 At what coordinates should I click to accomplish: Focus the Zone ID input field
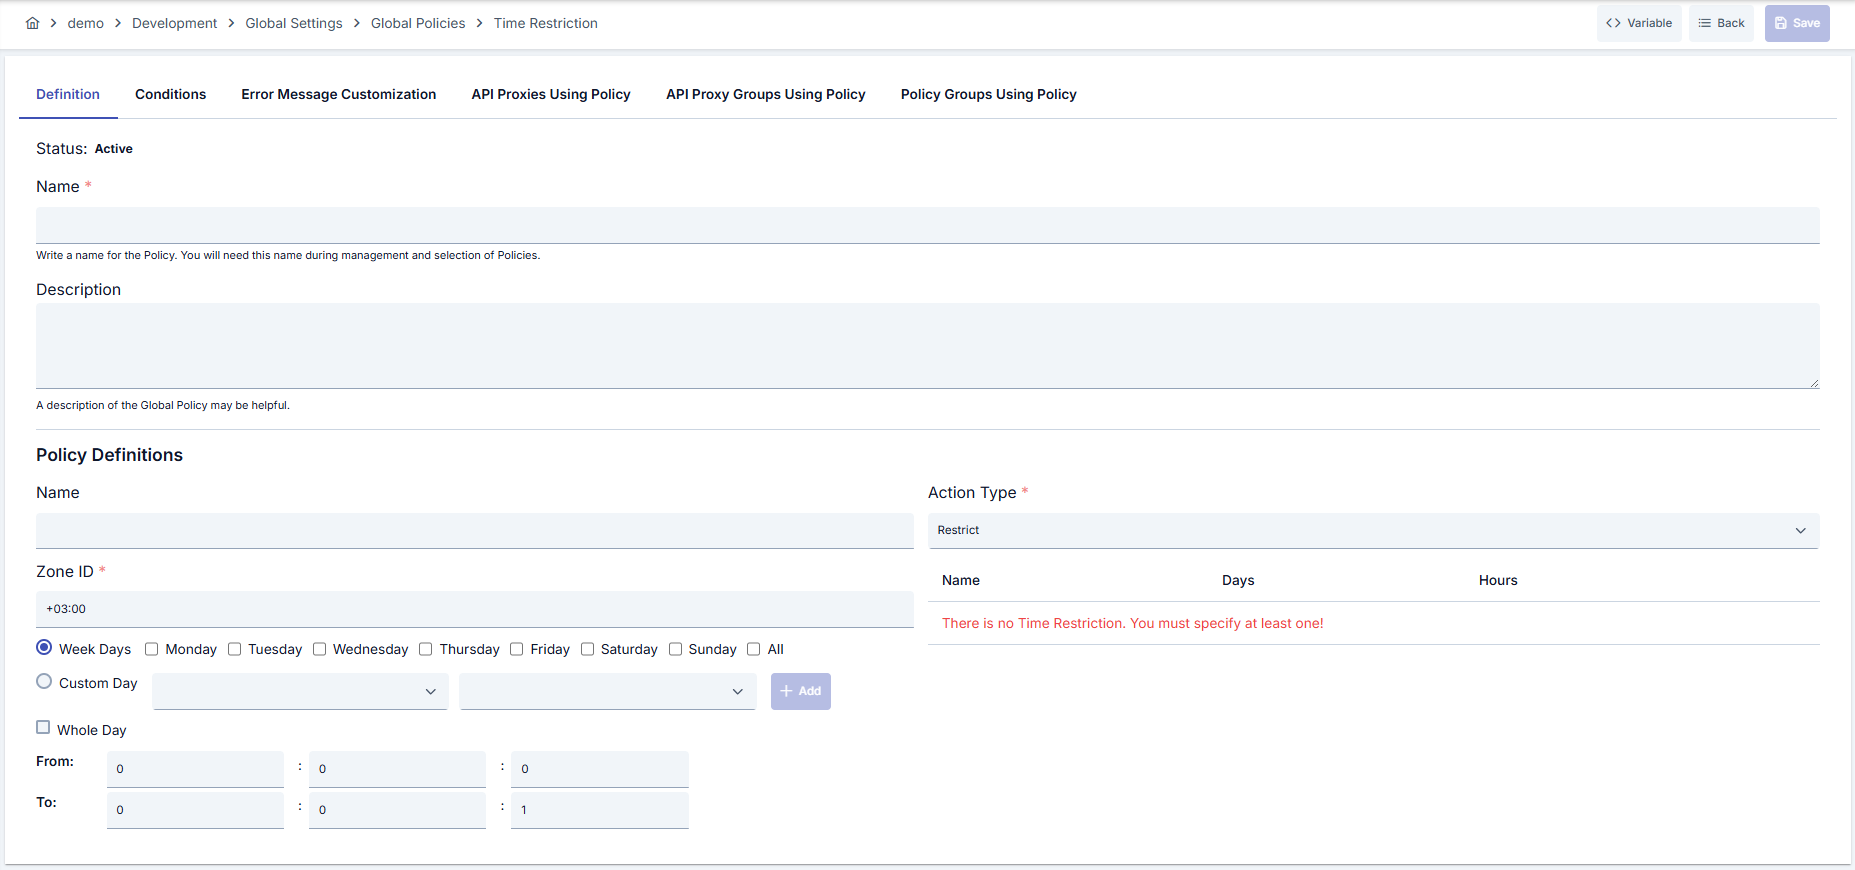[x=475, y=609]
